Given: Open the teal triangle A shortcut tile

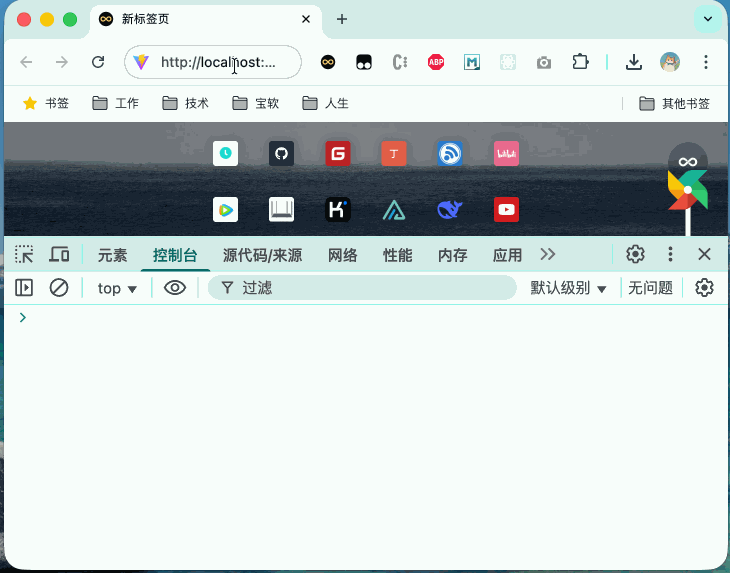Looking at the screenshot, I should click(394, 209).
